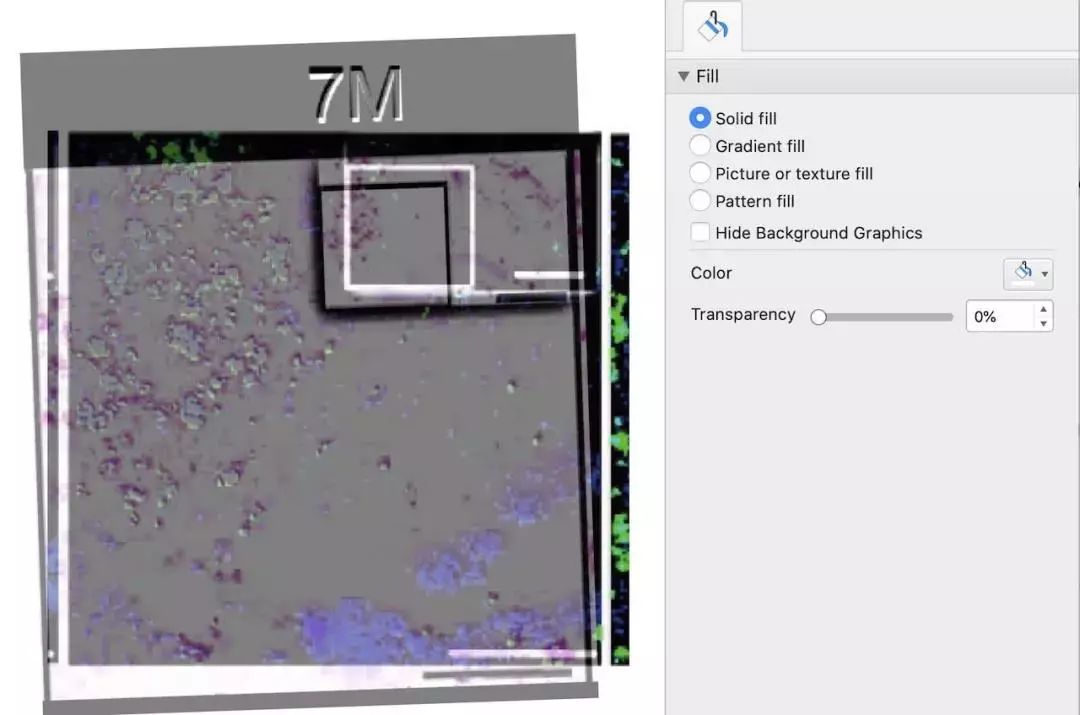Image resolution: width=1080 pixels, height=715 pixels.
Task: Choose the Gradient fill radio button
Action: coord(700,146)
